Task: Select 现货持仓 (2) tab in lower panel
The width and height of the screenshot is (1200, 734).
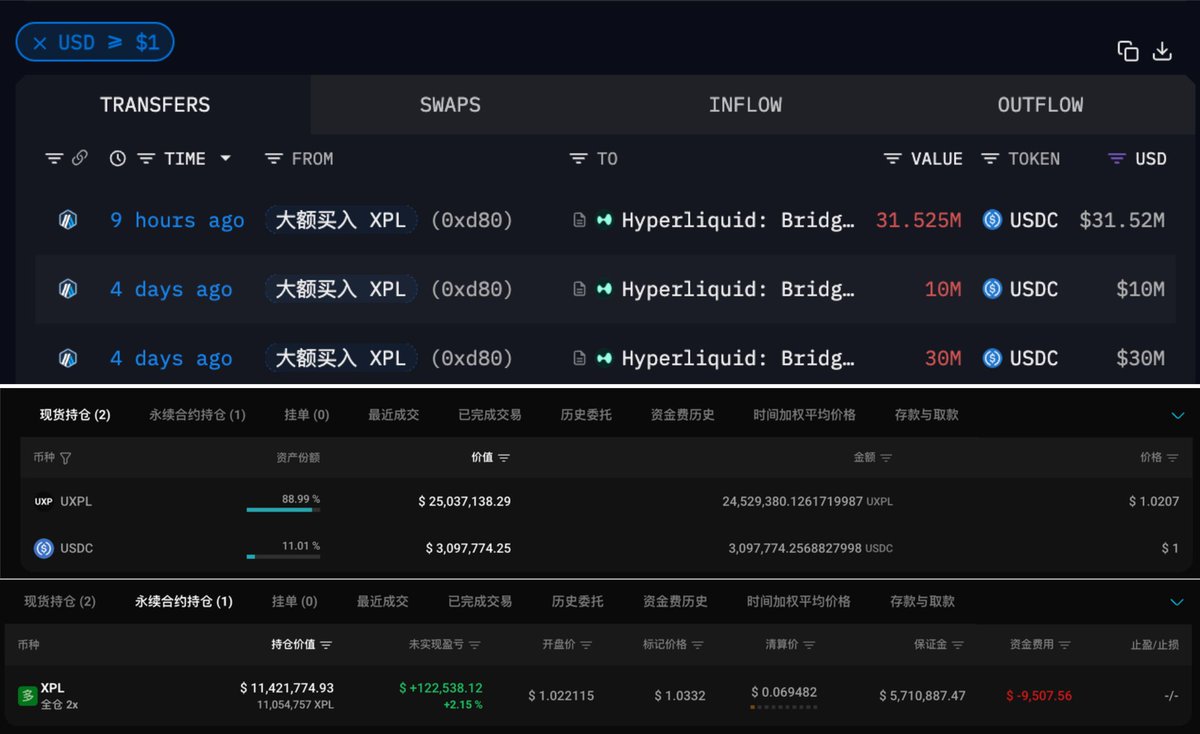Action: click(60, 601)
